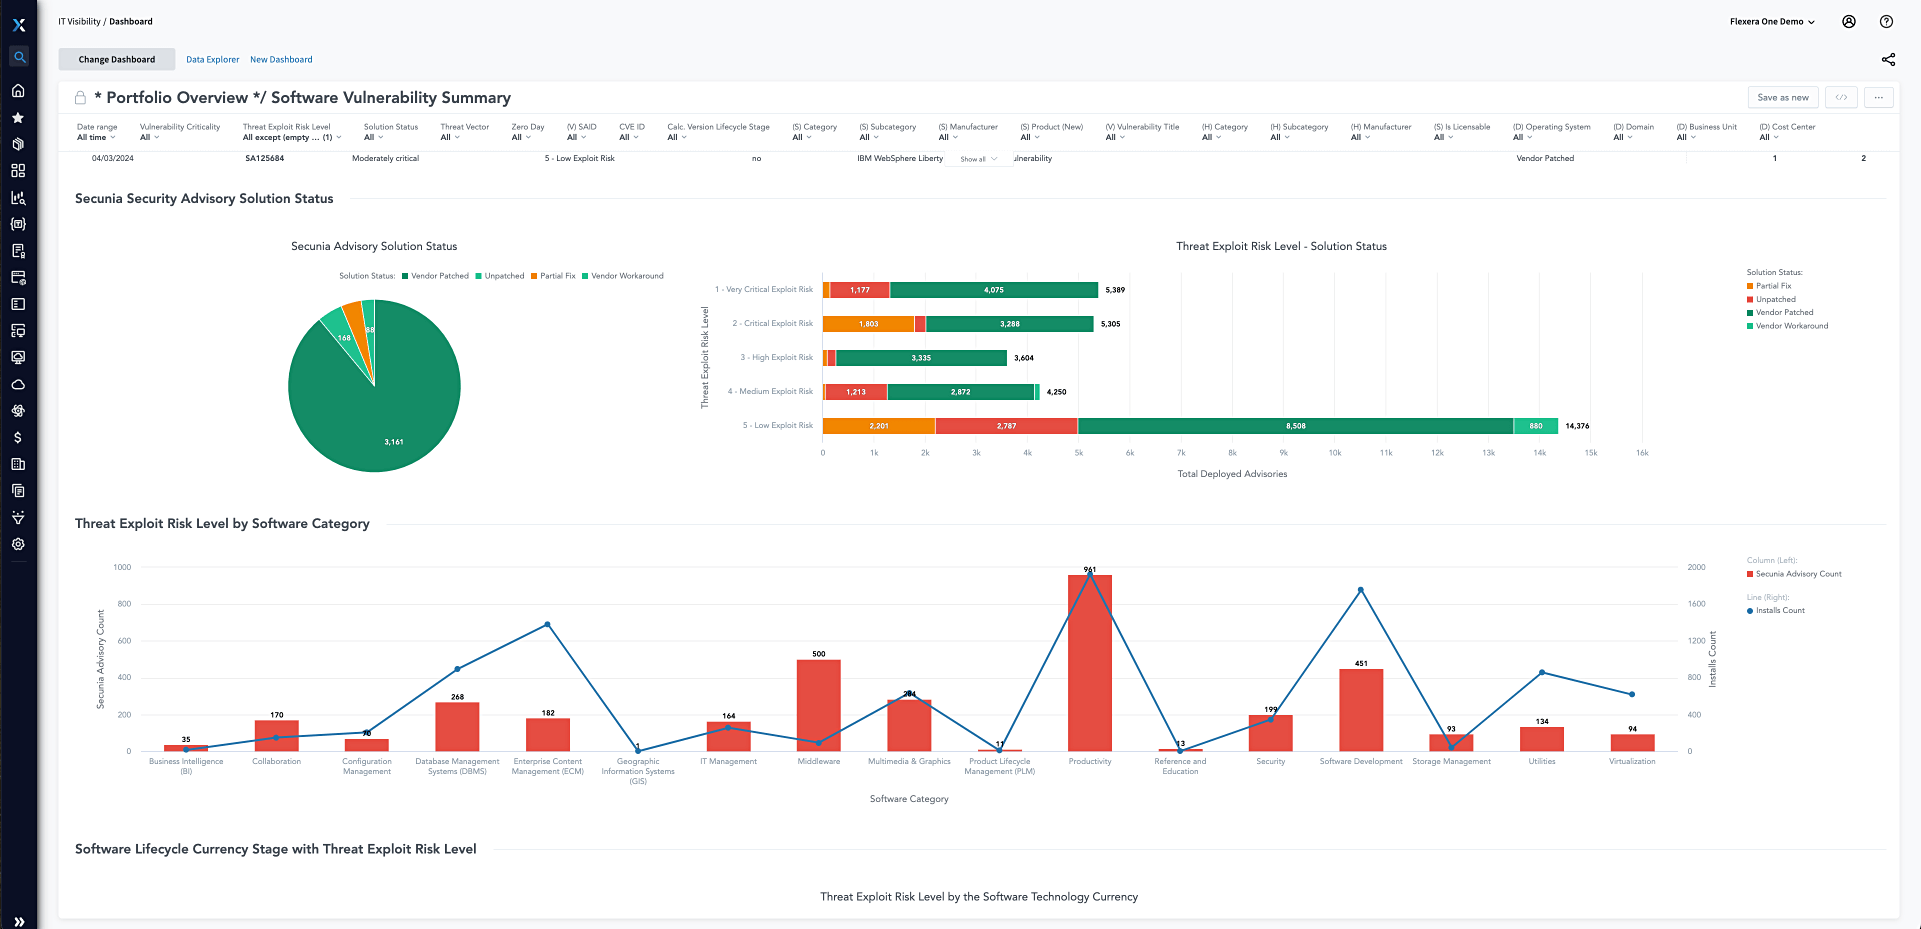The width and height of the screenshot is (1921, 929).
Task: Open the Flexera One Demo organization dropdown
Action: [x=1772, y=22]
